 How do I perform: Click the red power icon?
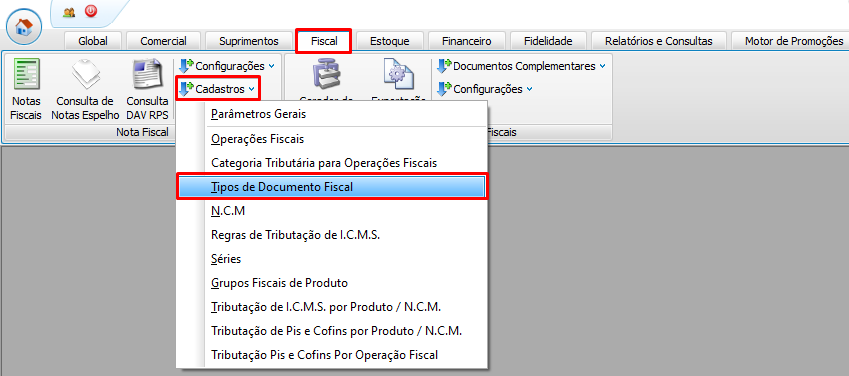click(91, 11)
